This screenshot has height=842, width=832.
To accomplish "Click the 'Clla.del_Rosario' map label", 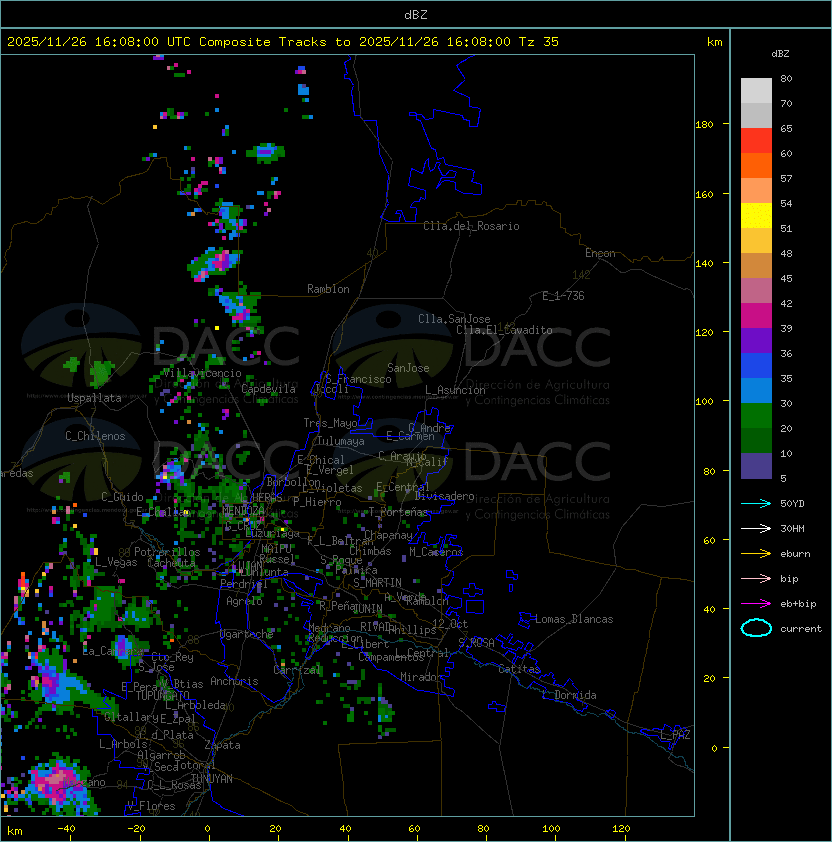I will click(x=471, y=226).
